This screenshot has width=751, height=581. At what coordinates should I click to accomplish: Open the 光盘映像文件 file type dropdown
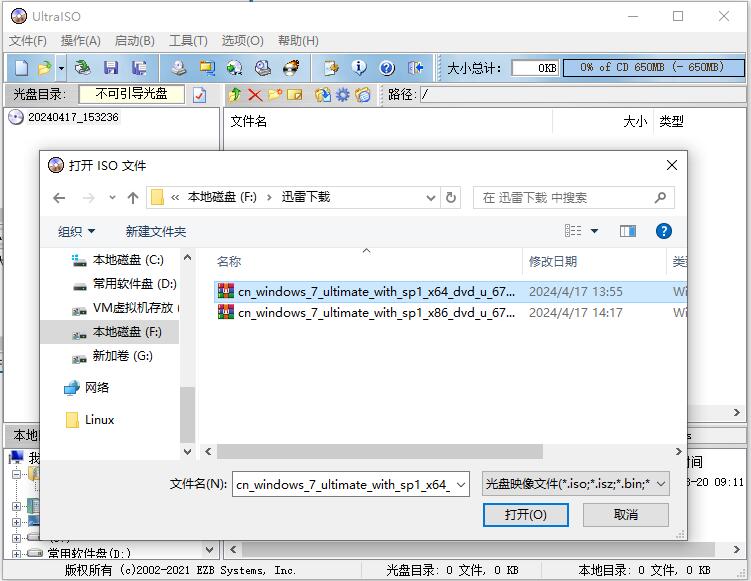click(575, 484)
